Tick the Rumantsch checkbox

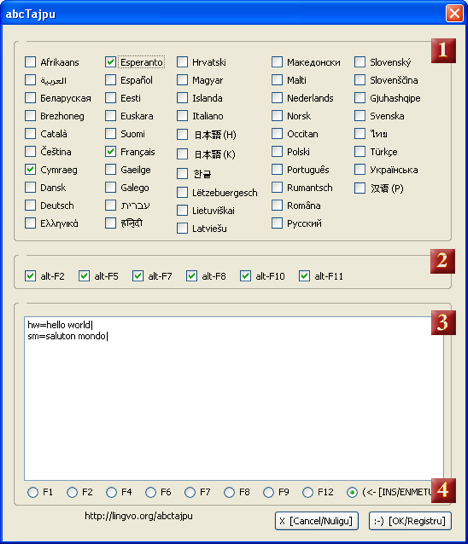(x=277, y=187)
